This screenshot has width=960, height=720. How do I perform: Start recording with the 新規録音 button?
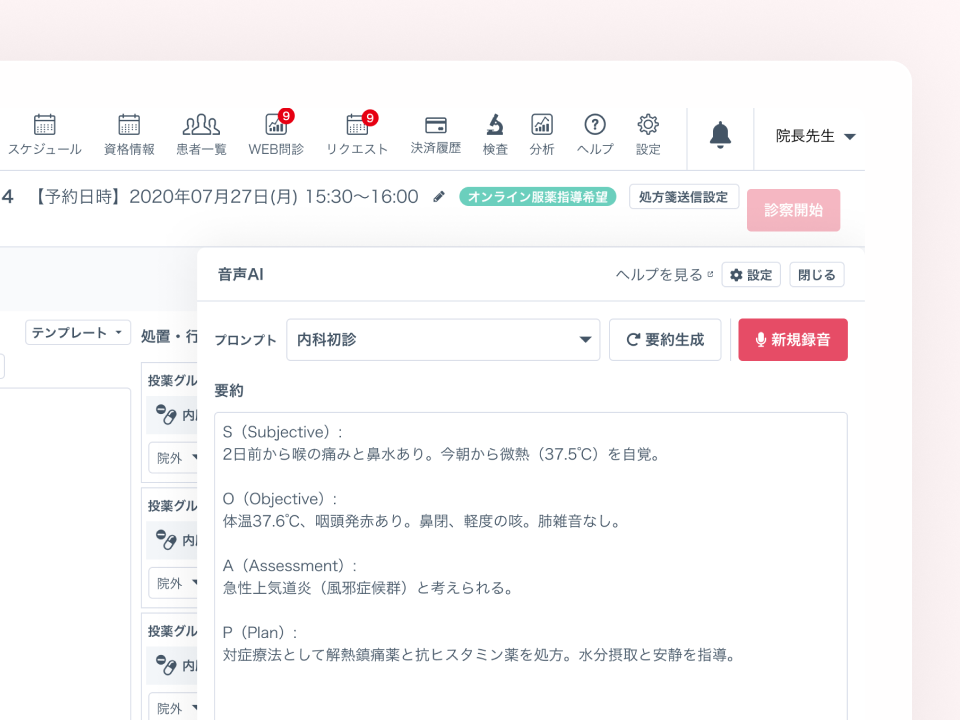(793, 340)
